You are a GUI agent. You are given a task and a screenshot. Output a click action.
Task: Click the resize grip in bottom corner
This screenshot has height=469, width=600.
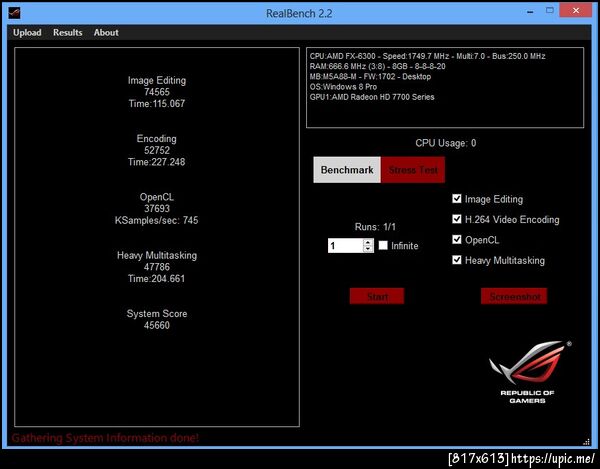(x=586, y=441)
